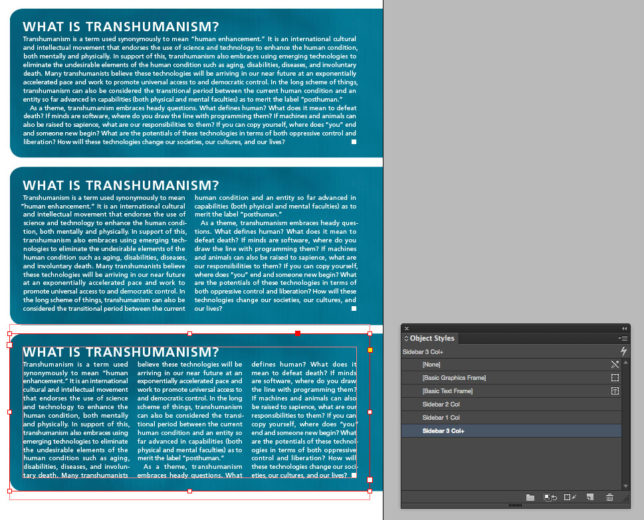Select the Object Styles tab
The image size is (644, 520).
pyautogui.click(x=430, y=338)
